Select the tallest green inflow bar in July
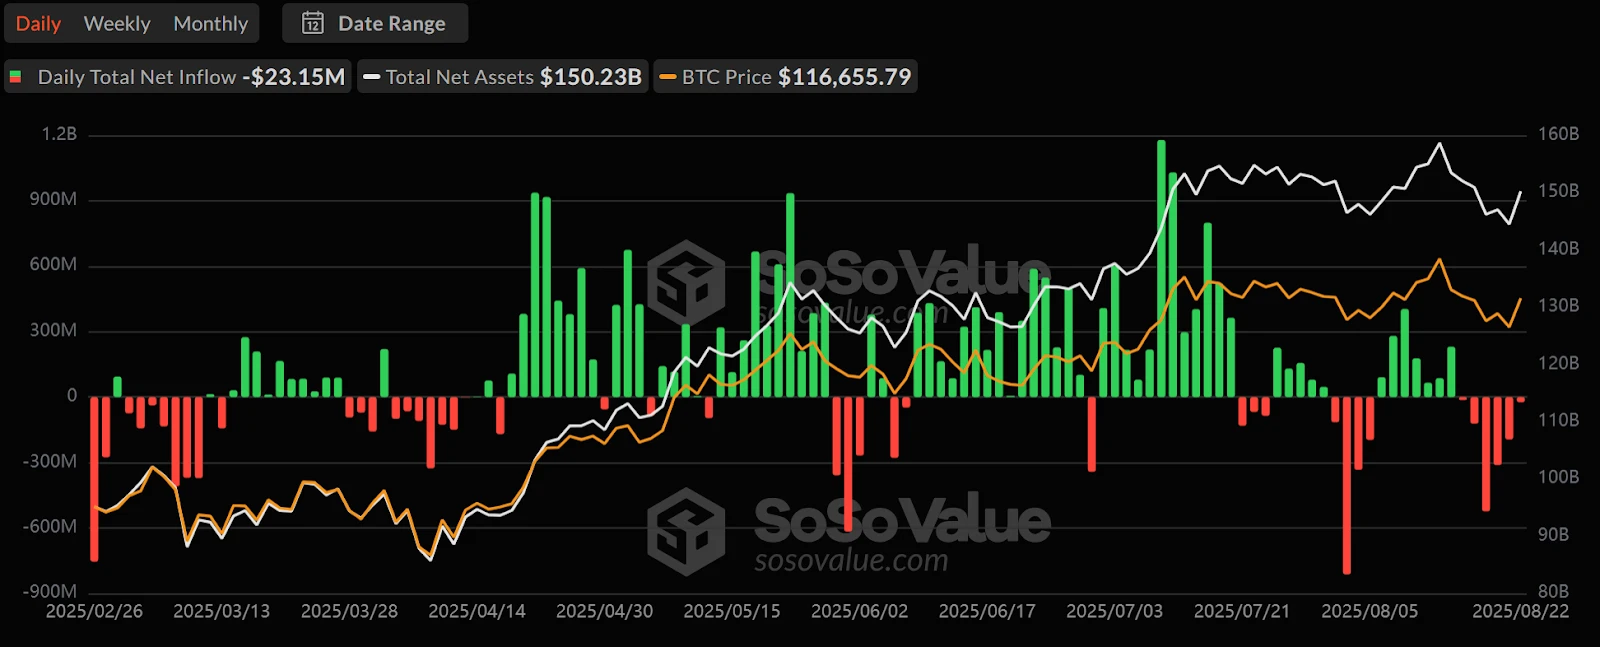This screenshot has height=647, width=1600. point(1161,268)
